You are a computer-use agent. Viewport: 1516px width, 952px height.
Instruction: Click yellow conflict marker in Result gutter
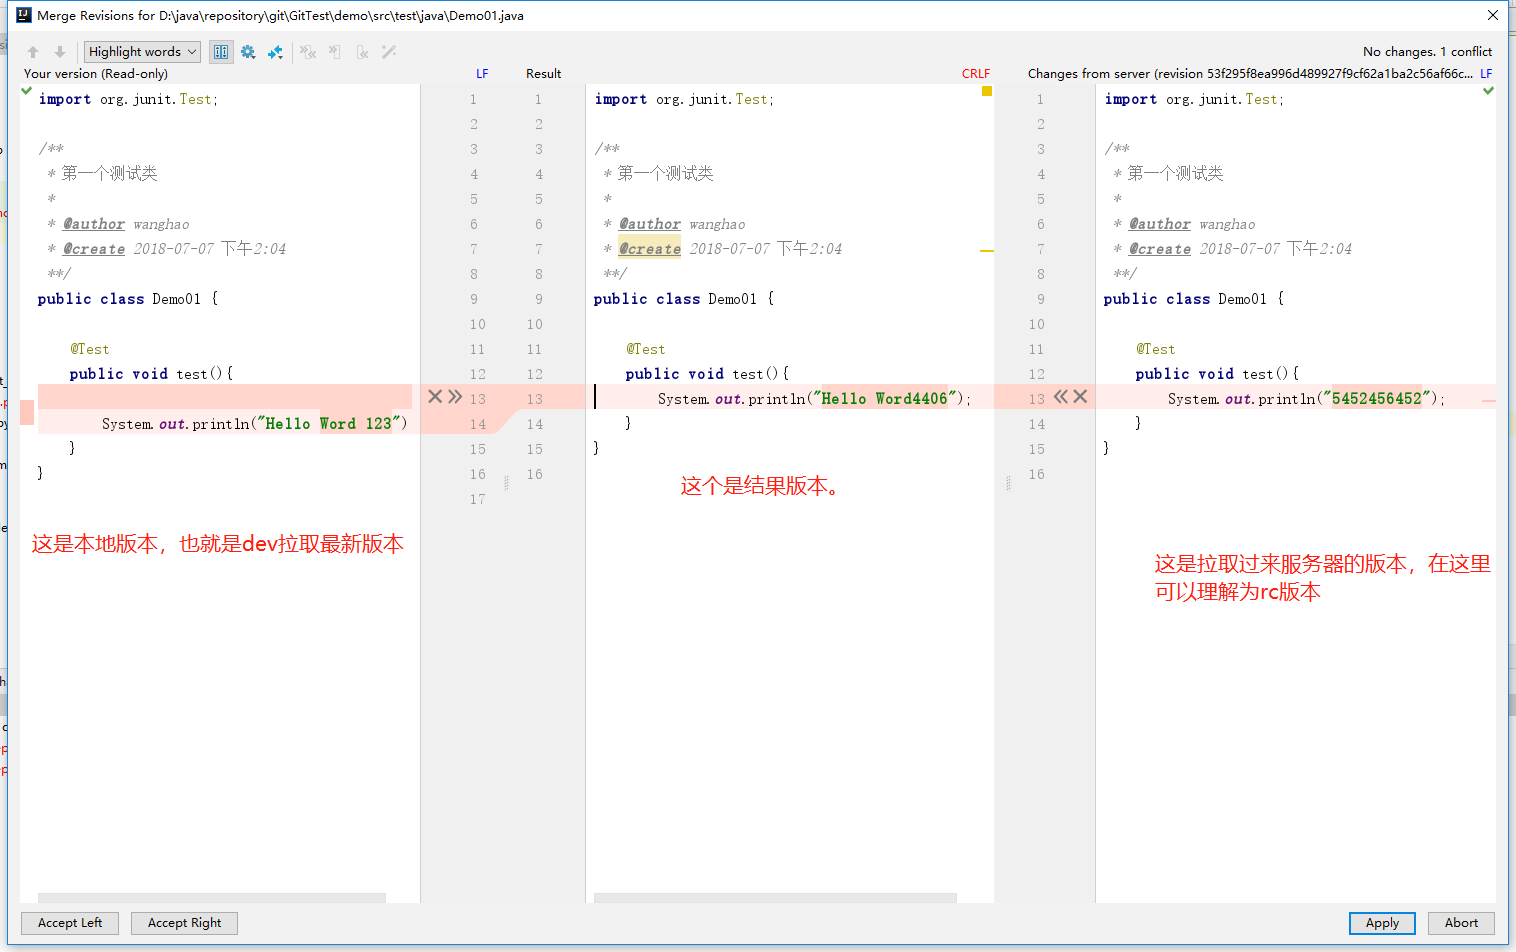[x=987, y=91]
